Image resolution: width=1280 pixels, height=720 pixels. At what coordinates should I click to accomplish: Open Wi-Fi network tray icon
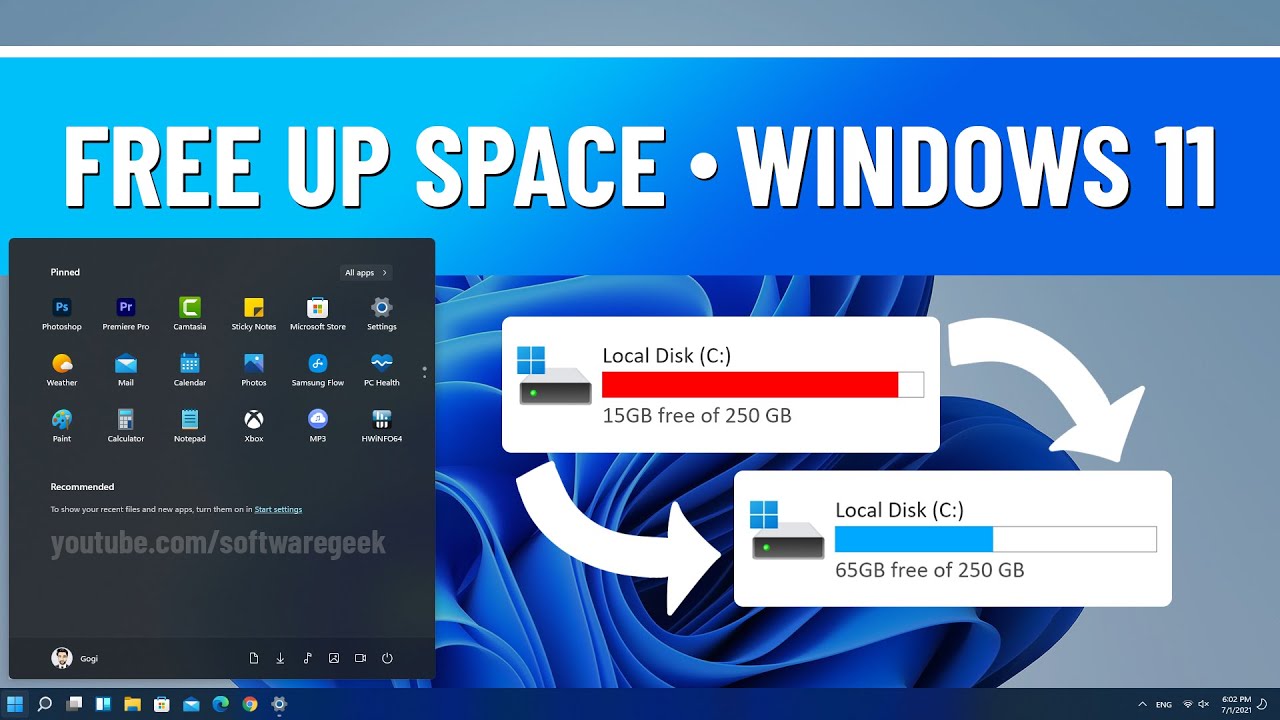pyautogui.click(x=1188, y=704)
